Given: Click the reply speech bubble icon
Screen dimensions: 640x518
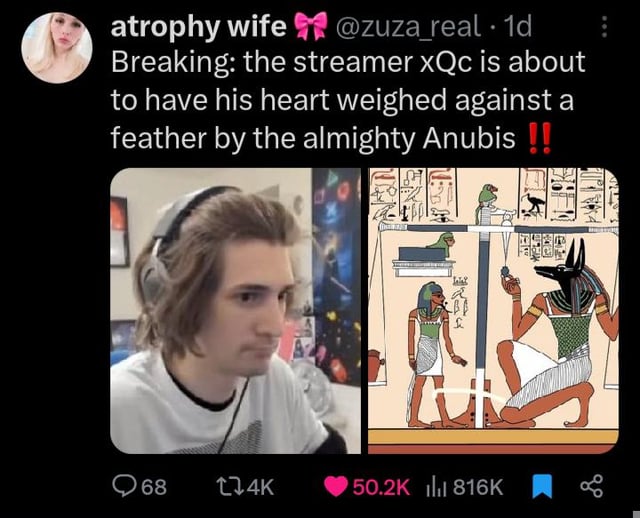Looking at the screenshot, I should point(122,487).
